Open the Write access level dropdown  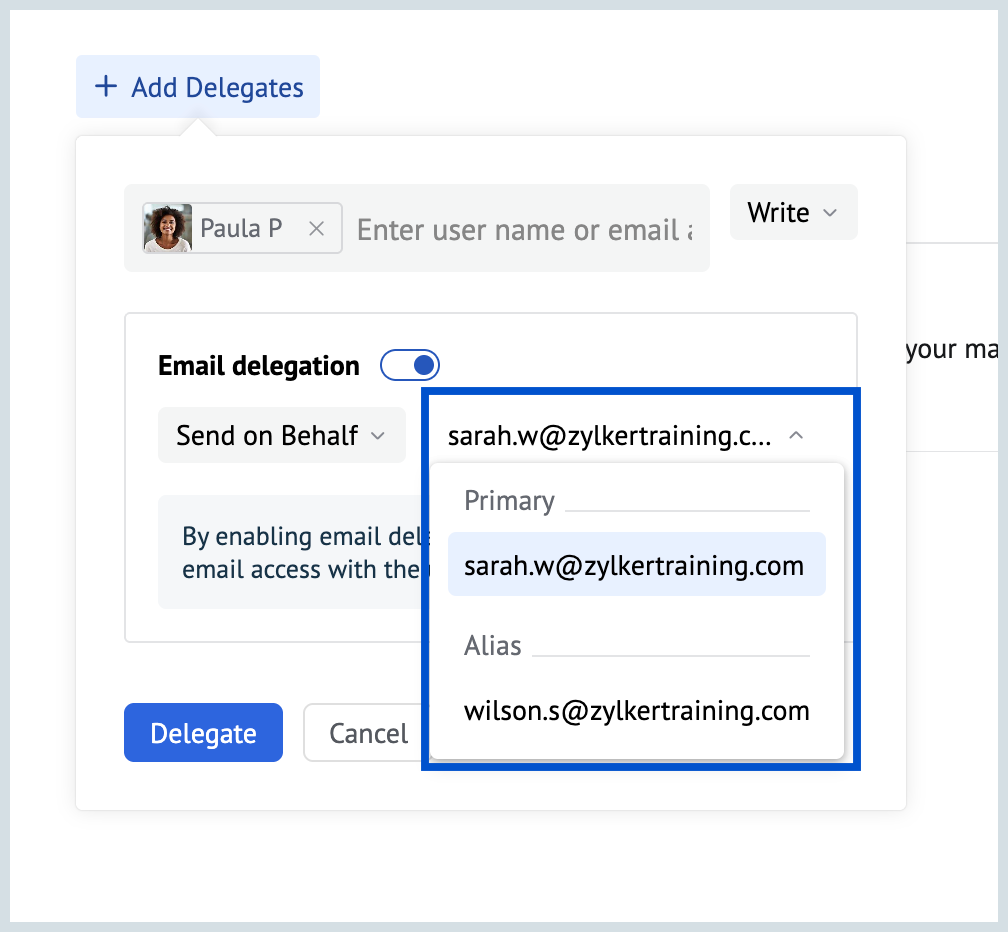click(x=793, y=212)
